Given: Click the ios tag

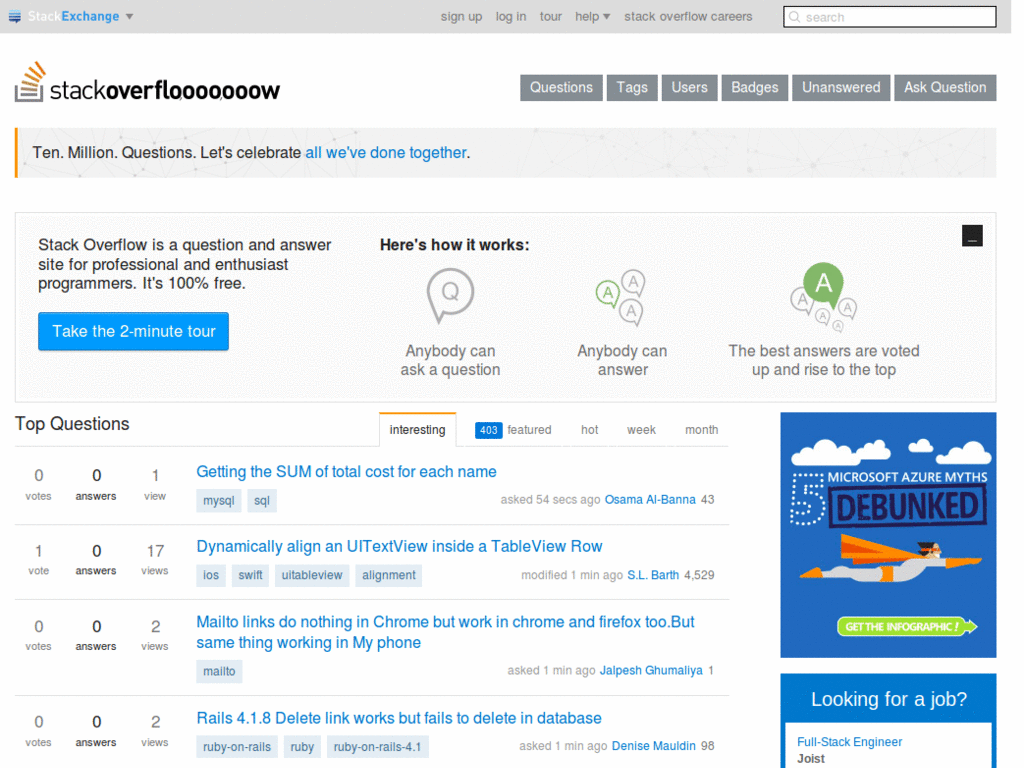Looking at the screenshot, I should point(210,575).
